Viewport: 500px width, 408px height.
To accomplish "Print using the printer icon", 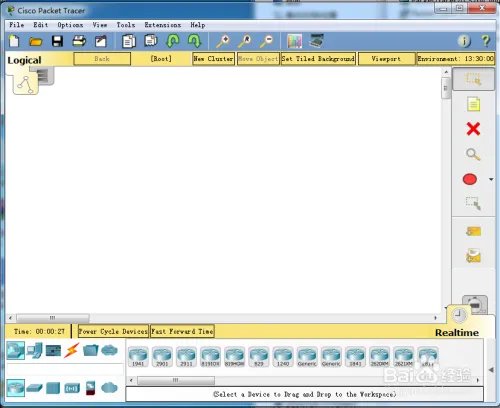I will coord(79,41).
